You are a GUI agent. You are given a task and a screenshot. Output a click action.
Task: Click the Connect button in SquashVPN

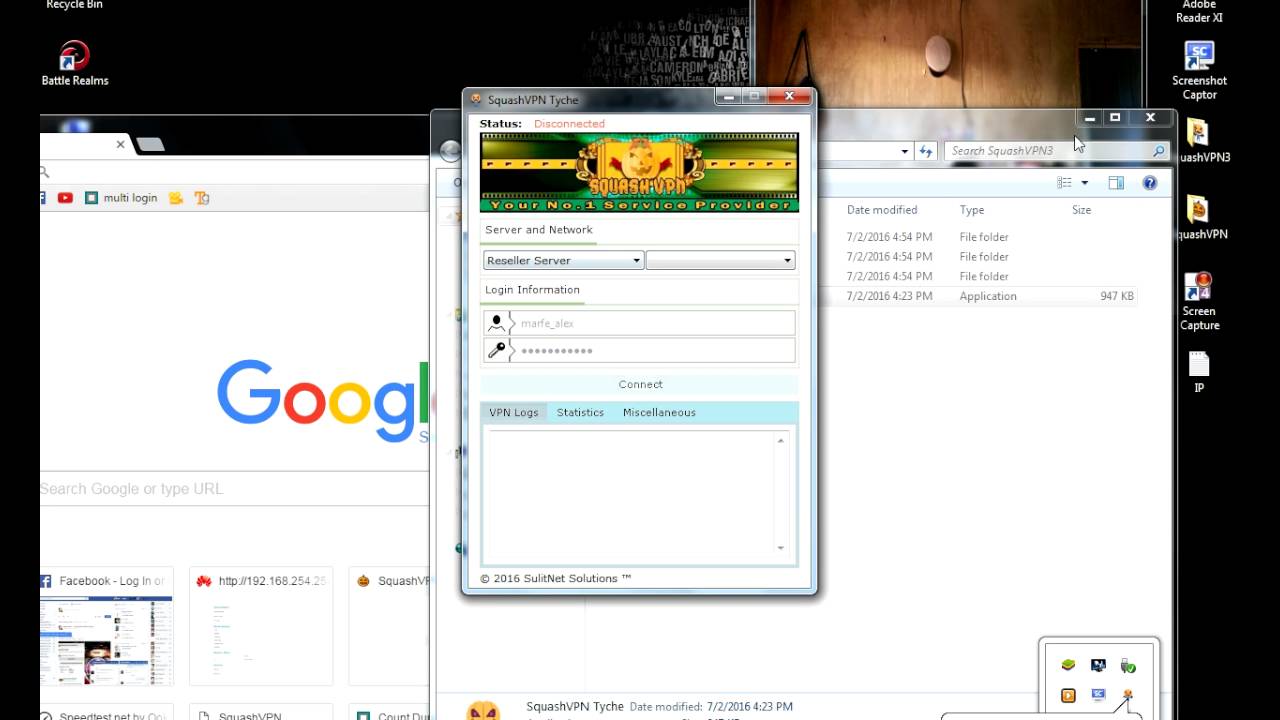[x=640, y=384]
